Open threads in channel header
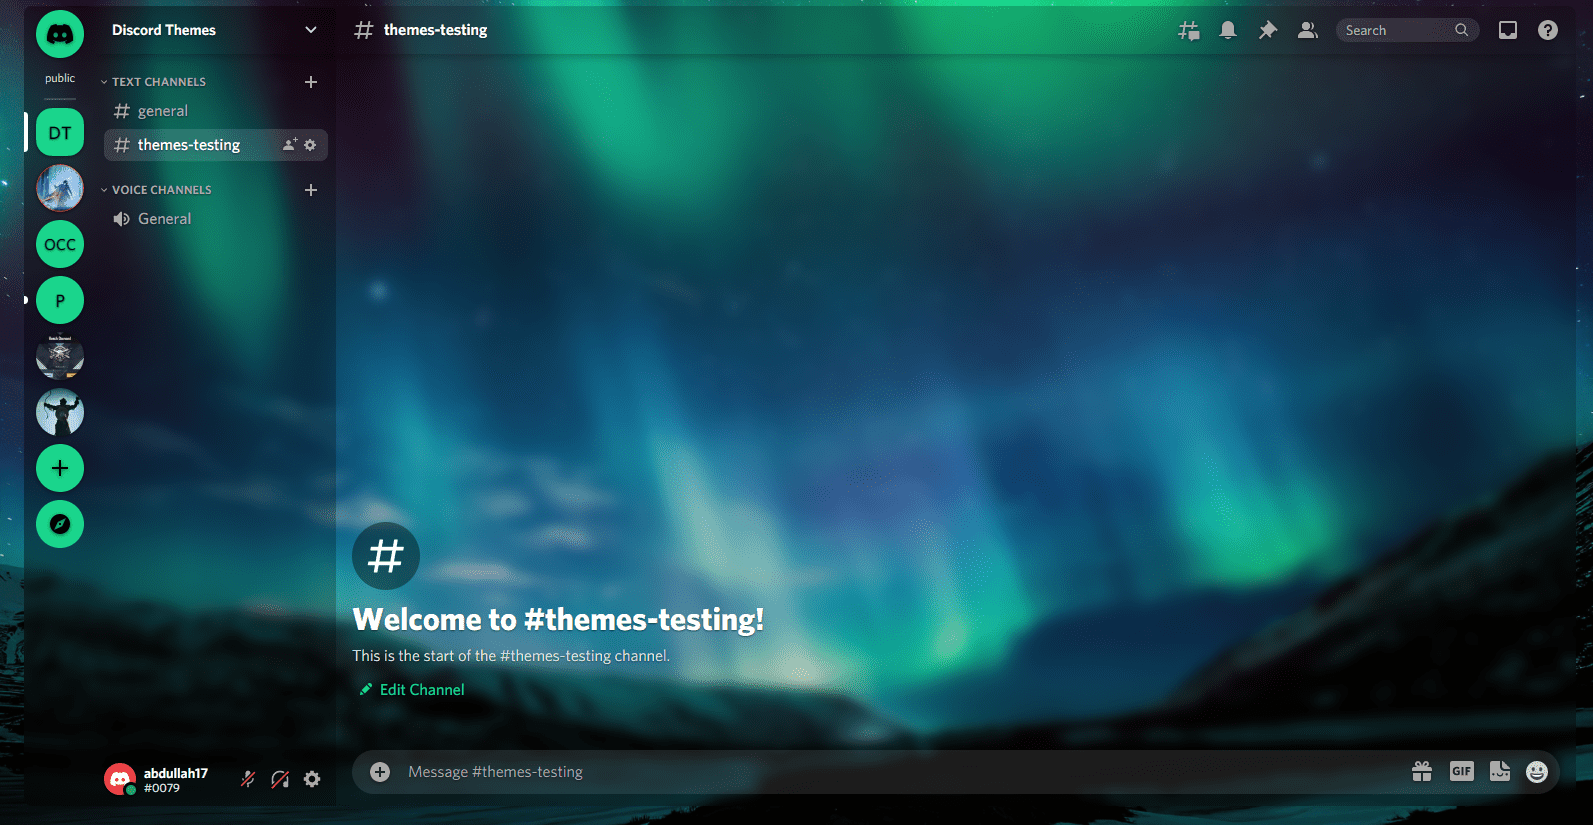The width and height of the screenshot is (1593, 825). (x=1188, y=30)
